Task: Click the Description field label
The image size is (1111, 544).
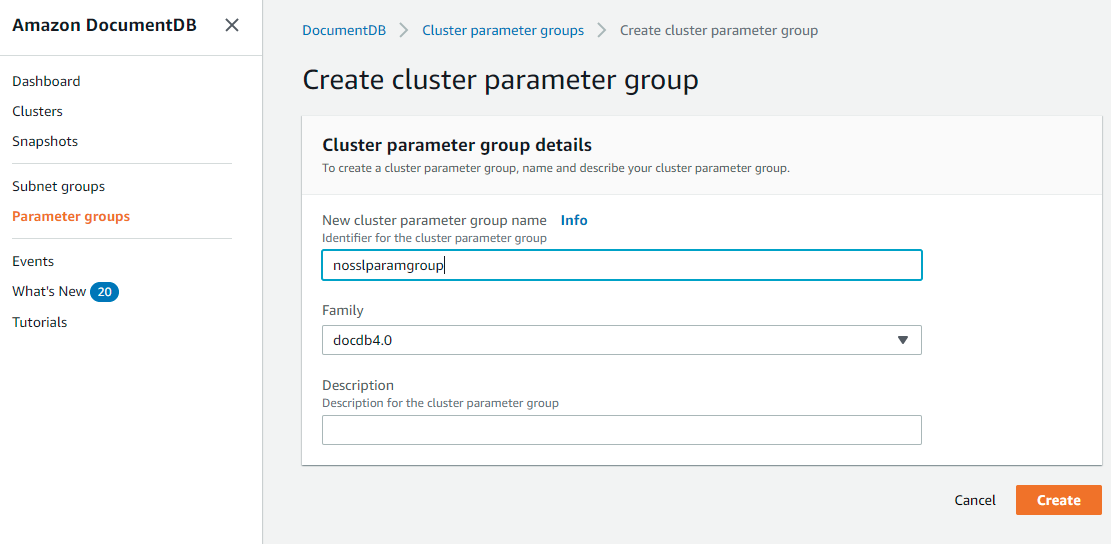Action: (x=358, y=385)
